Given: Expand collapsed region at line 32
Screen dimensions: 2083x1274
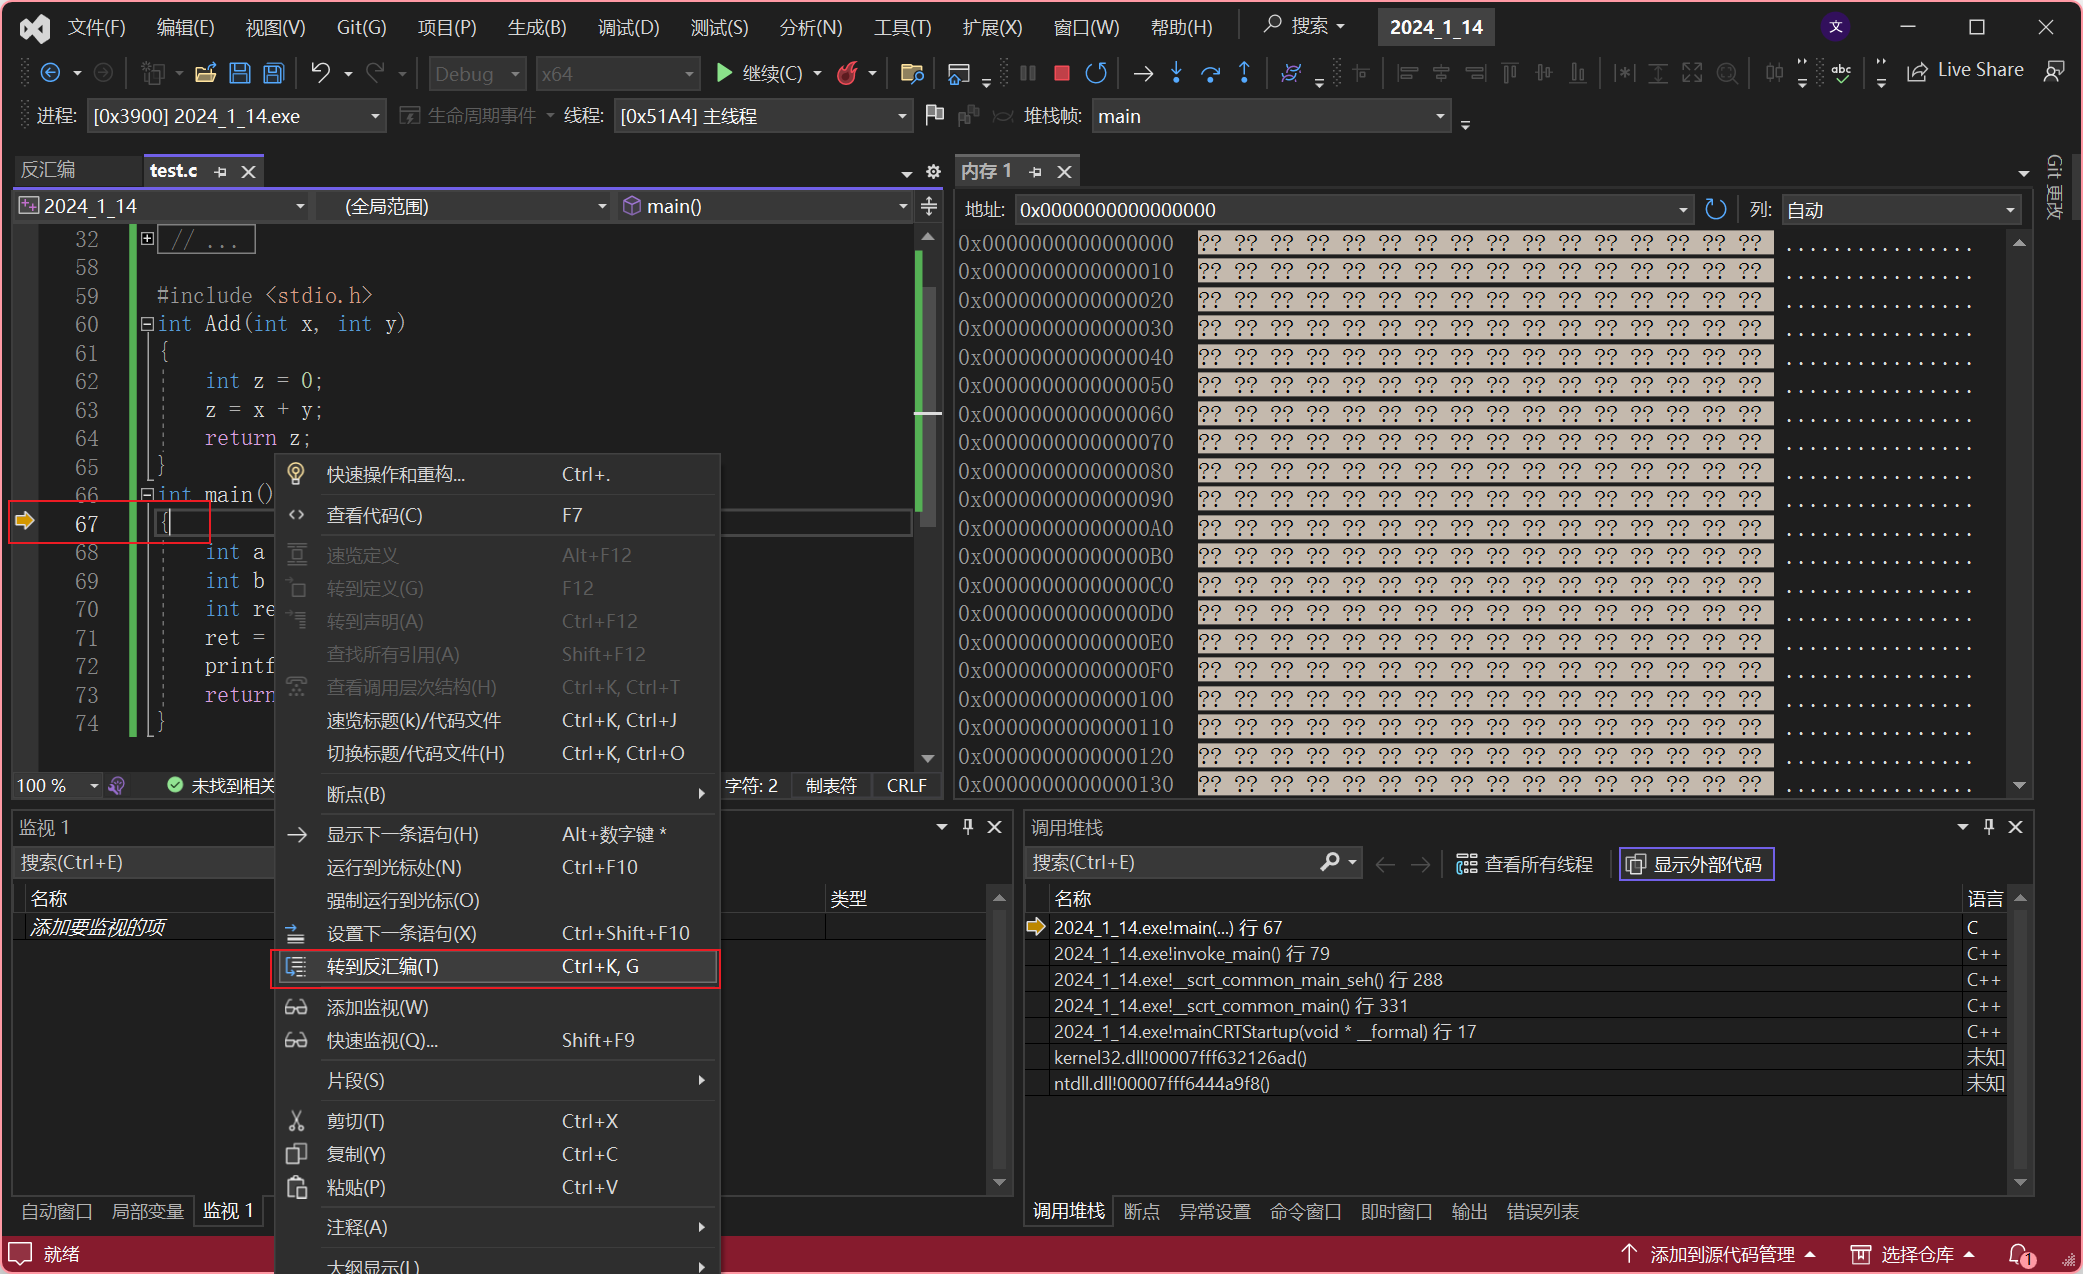Looking at the screenshot, I should (147, 239).
